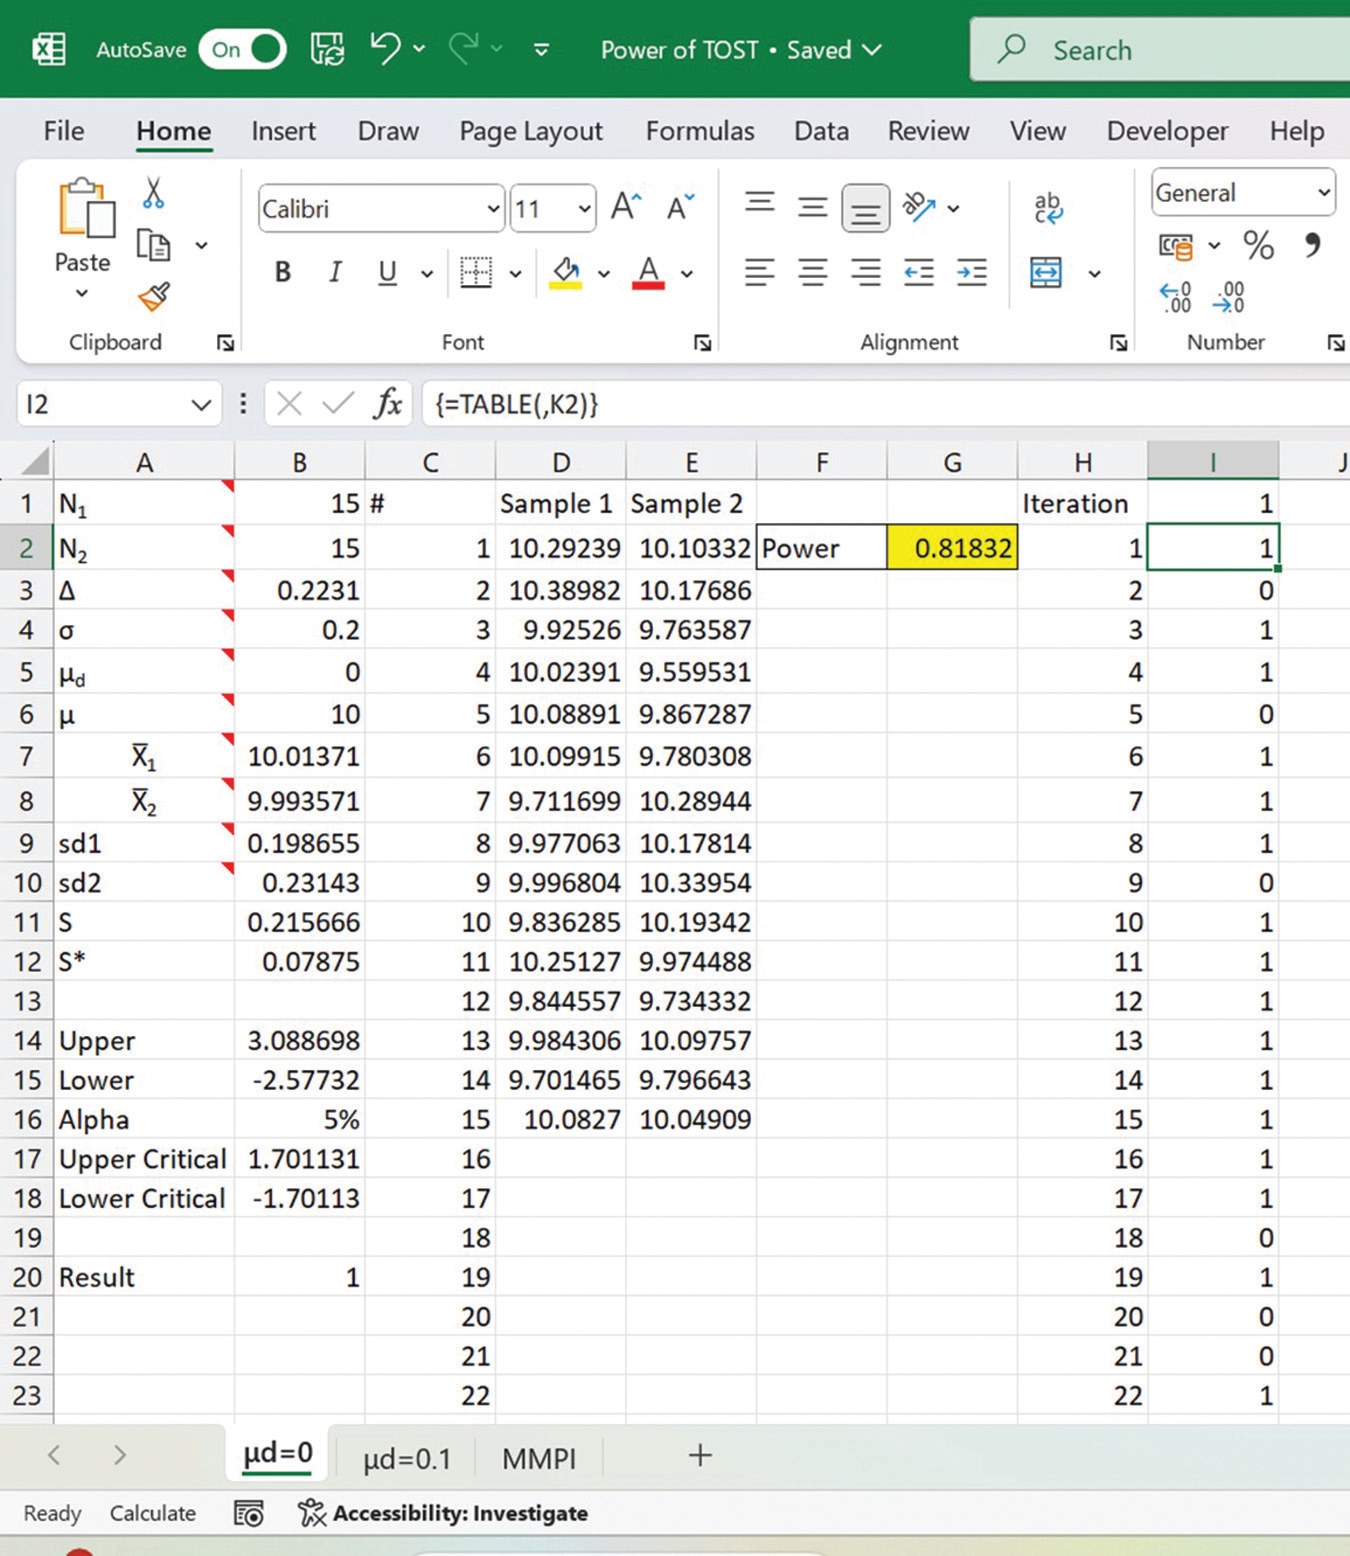Apply Percent Style to the selected cell

coord(1258,246)
